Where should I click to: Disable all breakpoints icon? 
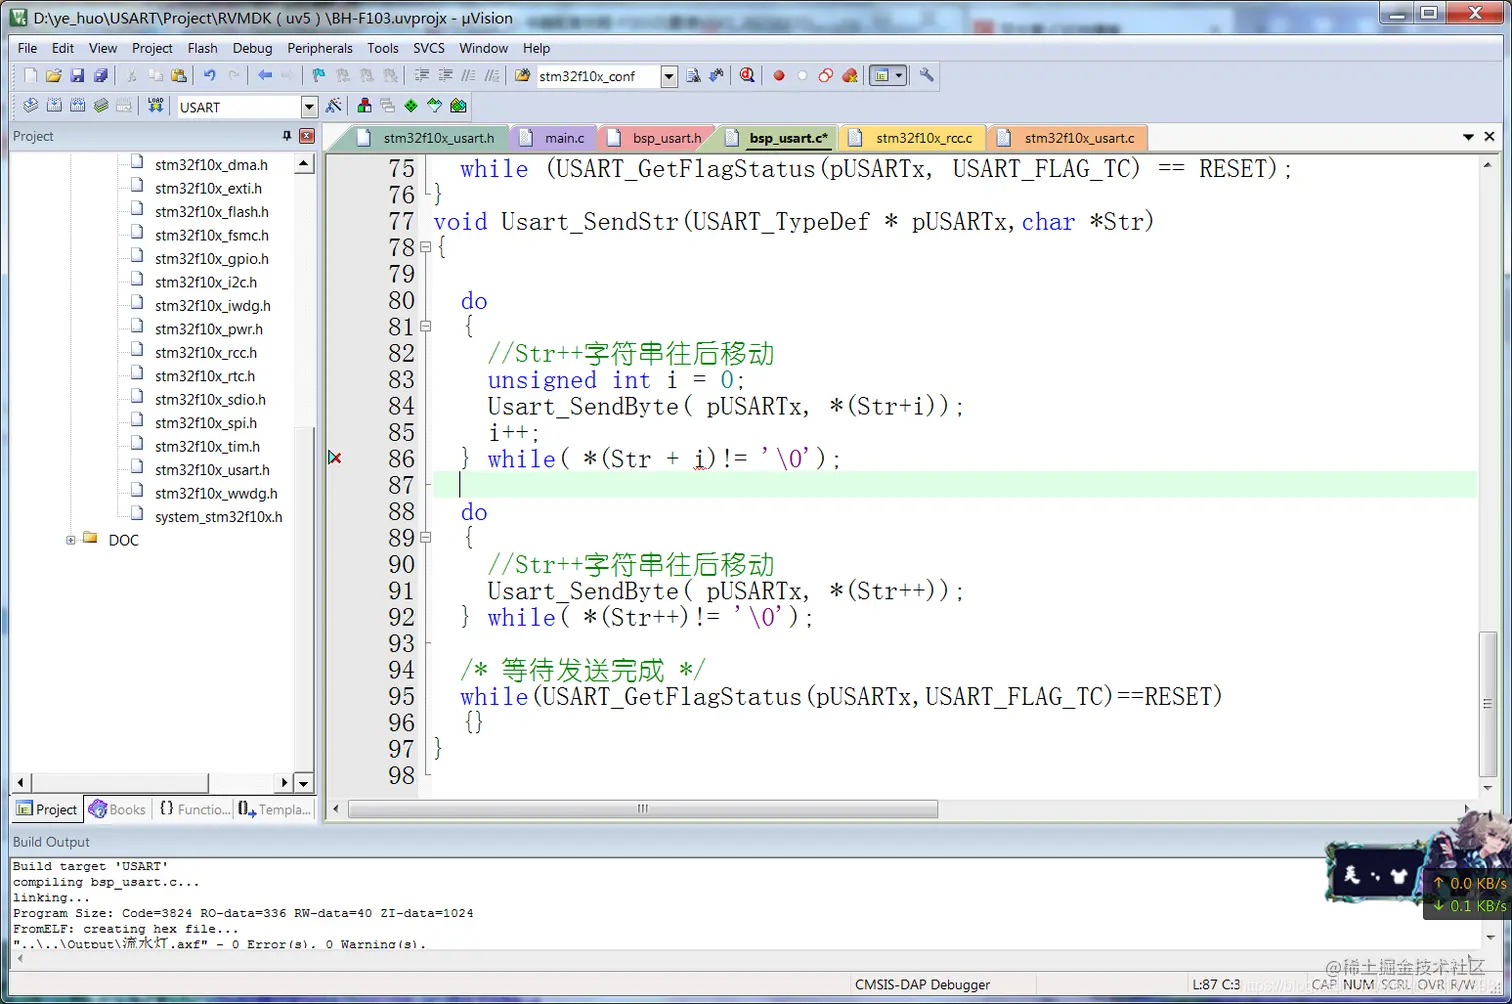[825, 75]
